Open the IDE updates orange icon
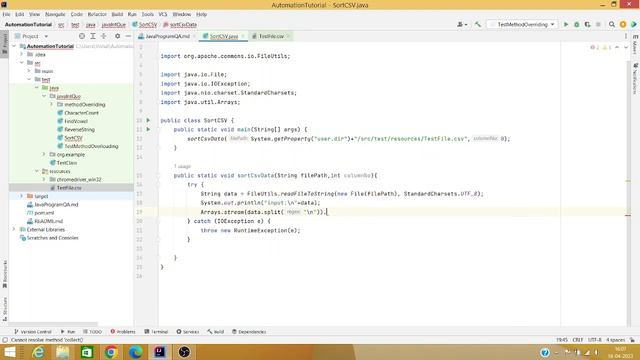 pyautogui.click(x=623, y=24)
